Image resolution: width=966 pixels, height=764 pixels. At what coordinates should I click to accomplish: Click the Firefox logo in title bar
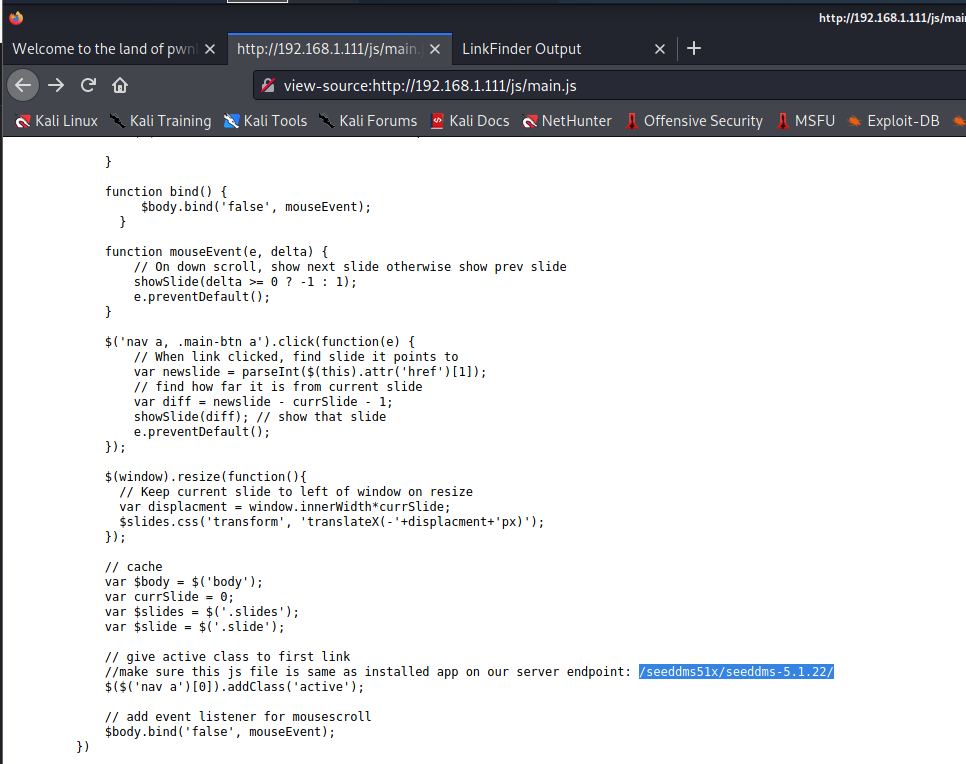pos(15,17)
